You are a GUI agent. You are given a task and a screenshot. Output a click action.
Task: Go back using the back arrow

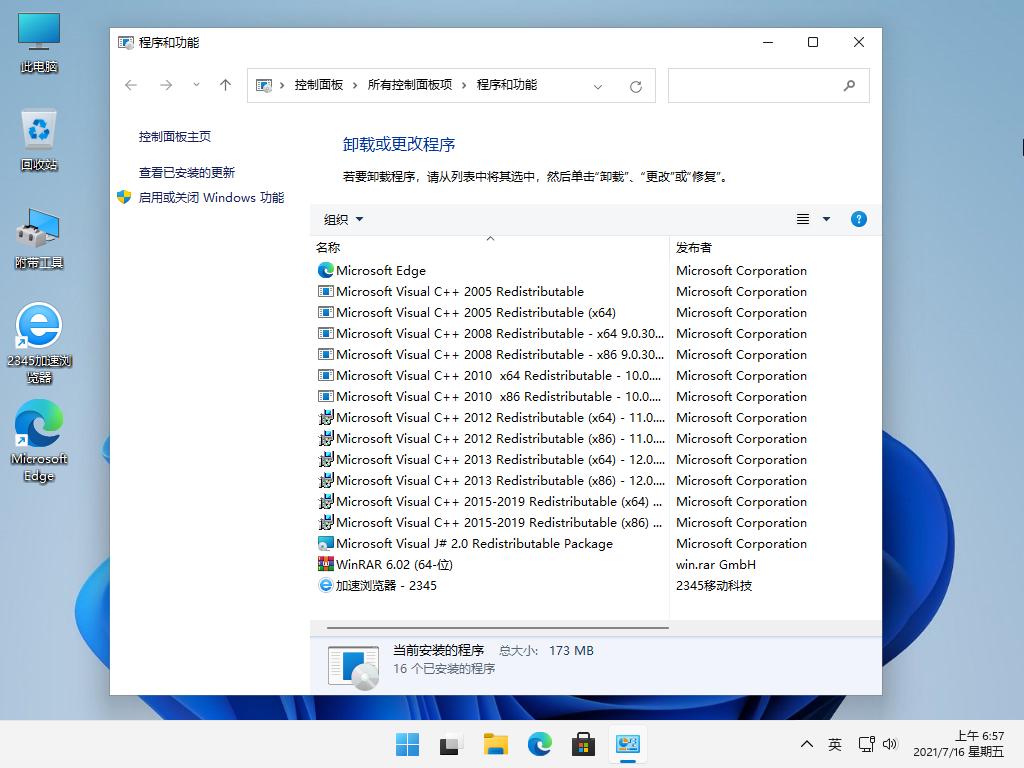(x=131, y=85)
